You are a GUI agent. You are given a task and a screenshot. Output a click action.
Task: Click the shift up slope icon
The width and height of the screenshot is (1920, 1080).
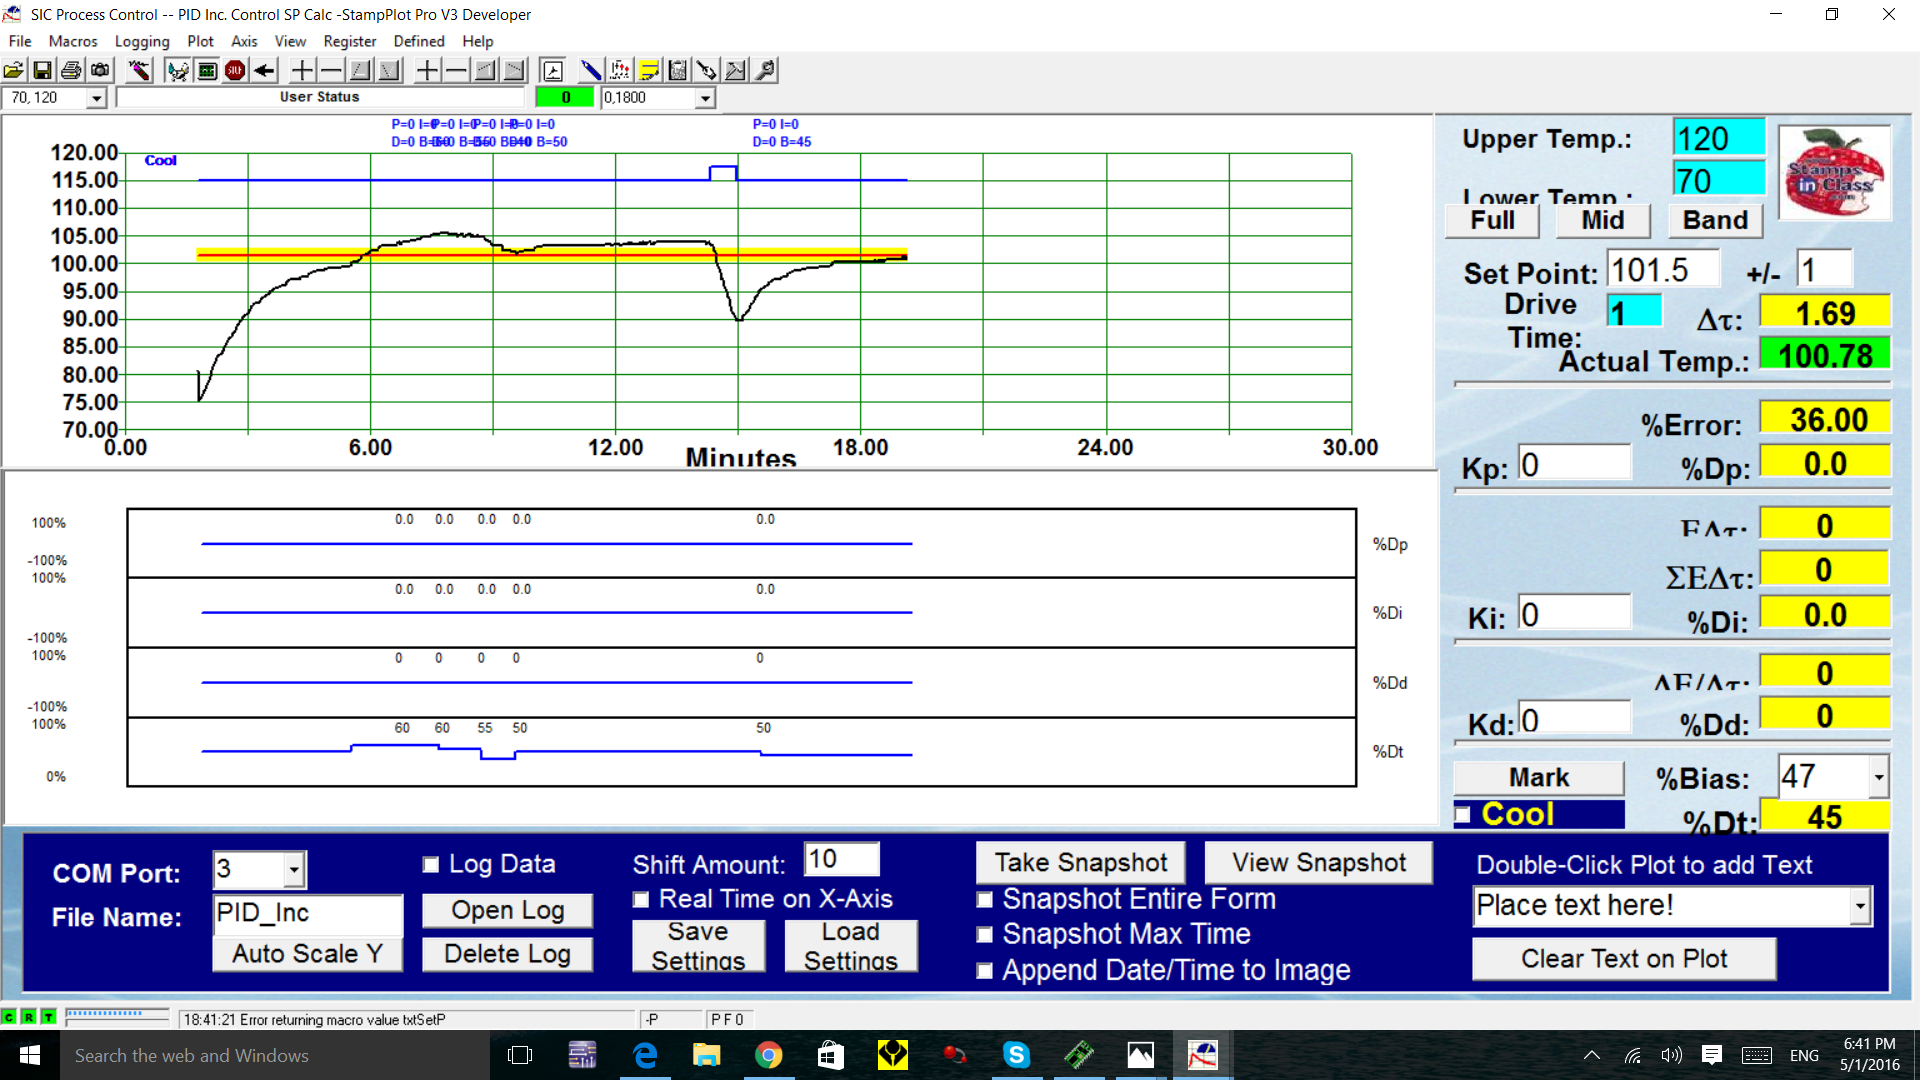(360, 70)
